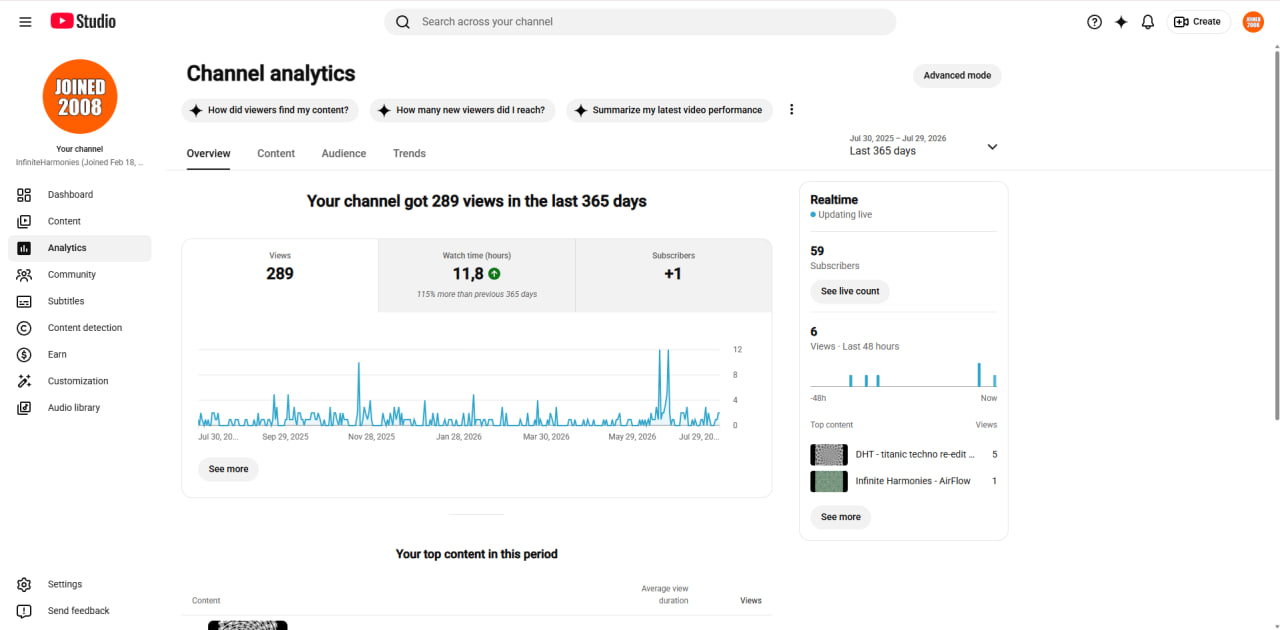Select the Subscribers metric card
The width and height of the screenshot is (1280, 630).
pos(673,276)
